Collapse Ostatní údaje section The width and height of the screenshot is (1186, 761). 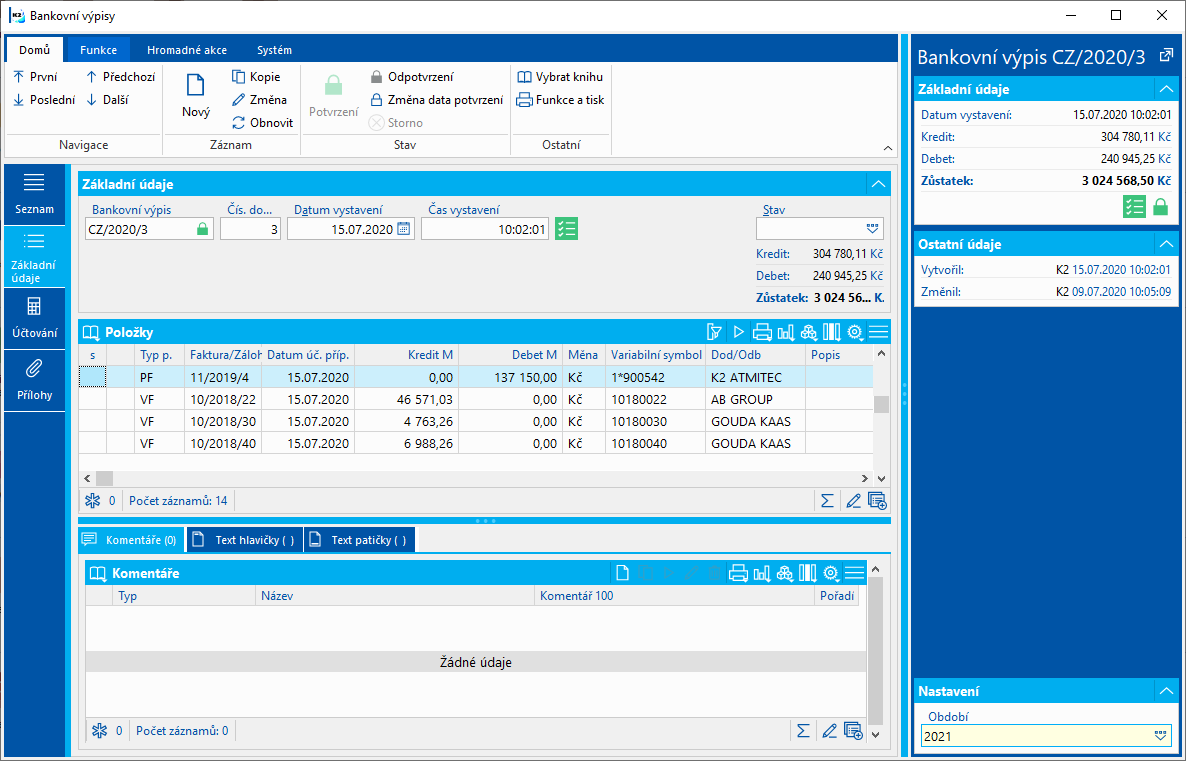tap(1166, 244)
